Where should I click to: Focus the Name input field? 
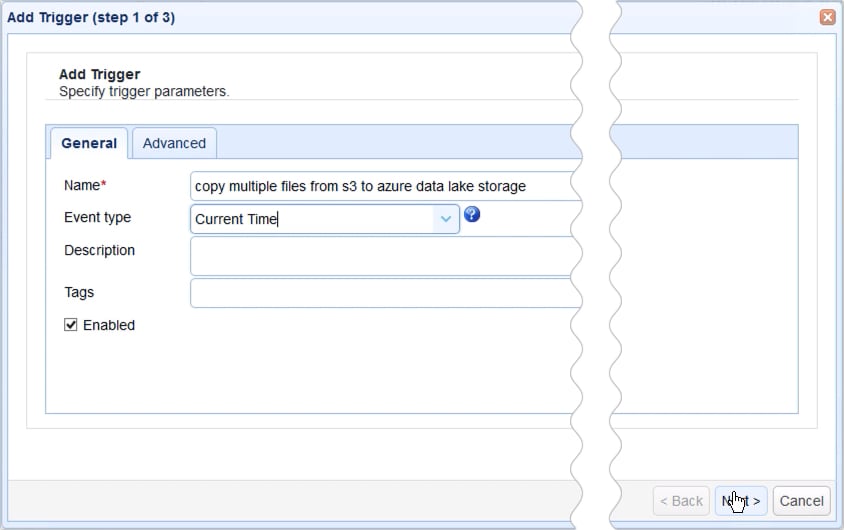pyautogui.click(x=380, y=186)
